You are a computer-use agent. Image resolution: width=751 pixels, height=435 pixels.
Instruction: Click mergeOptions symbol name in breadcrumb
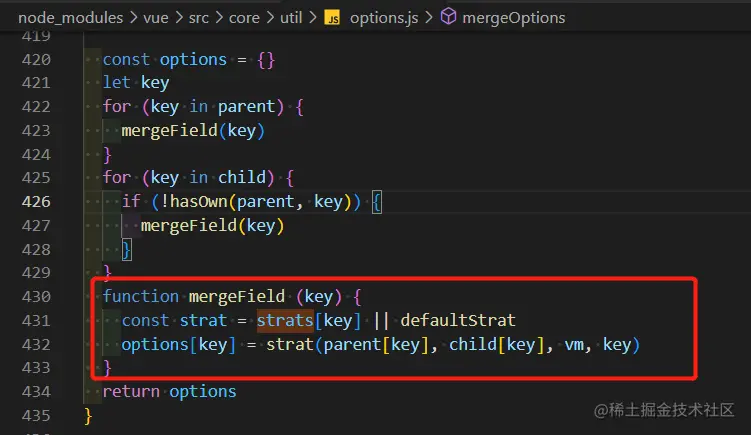(513, 17)
